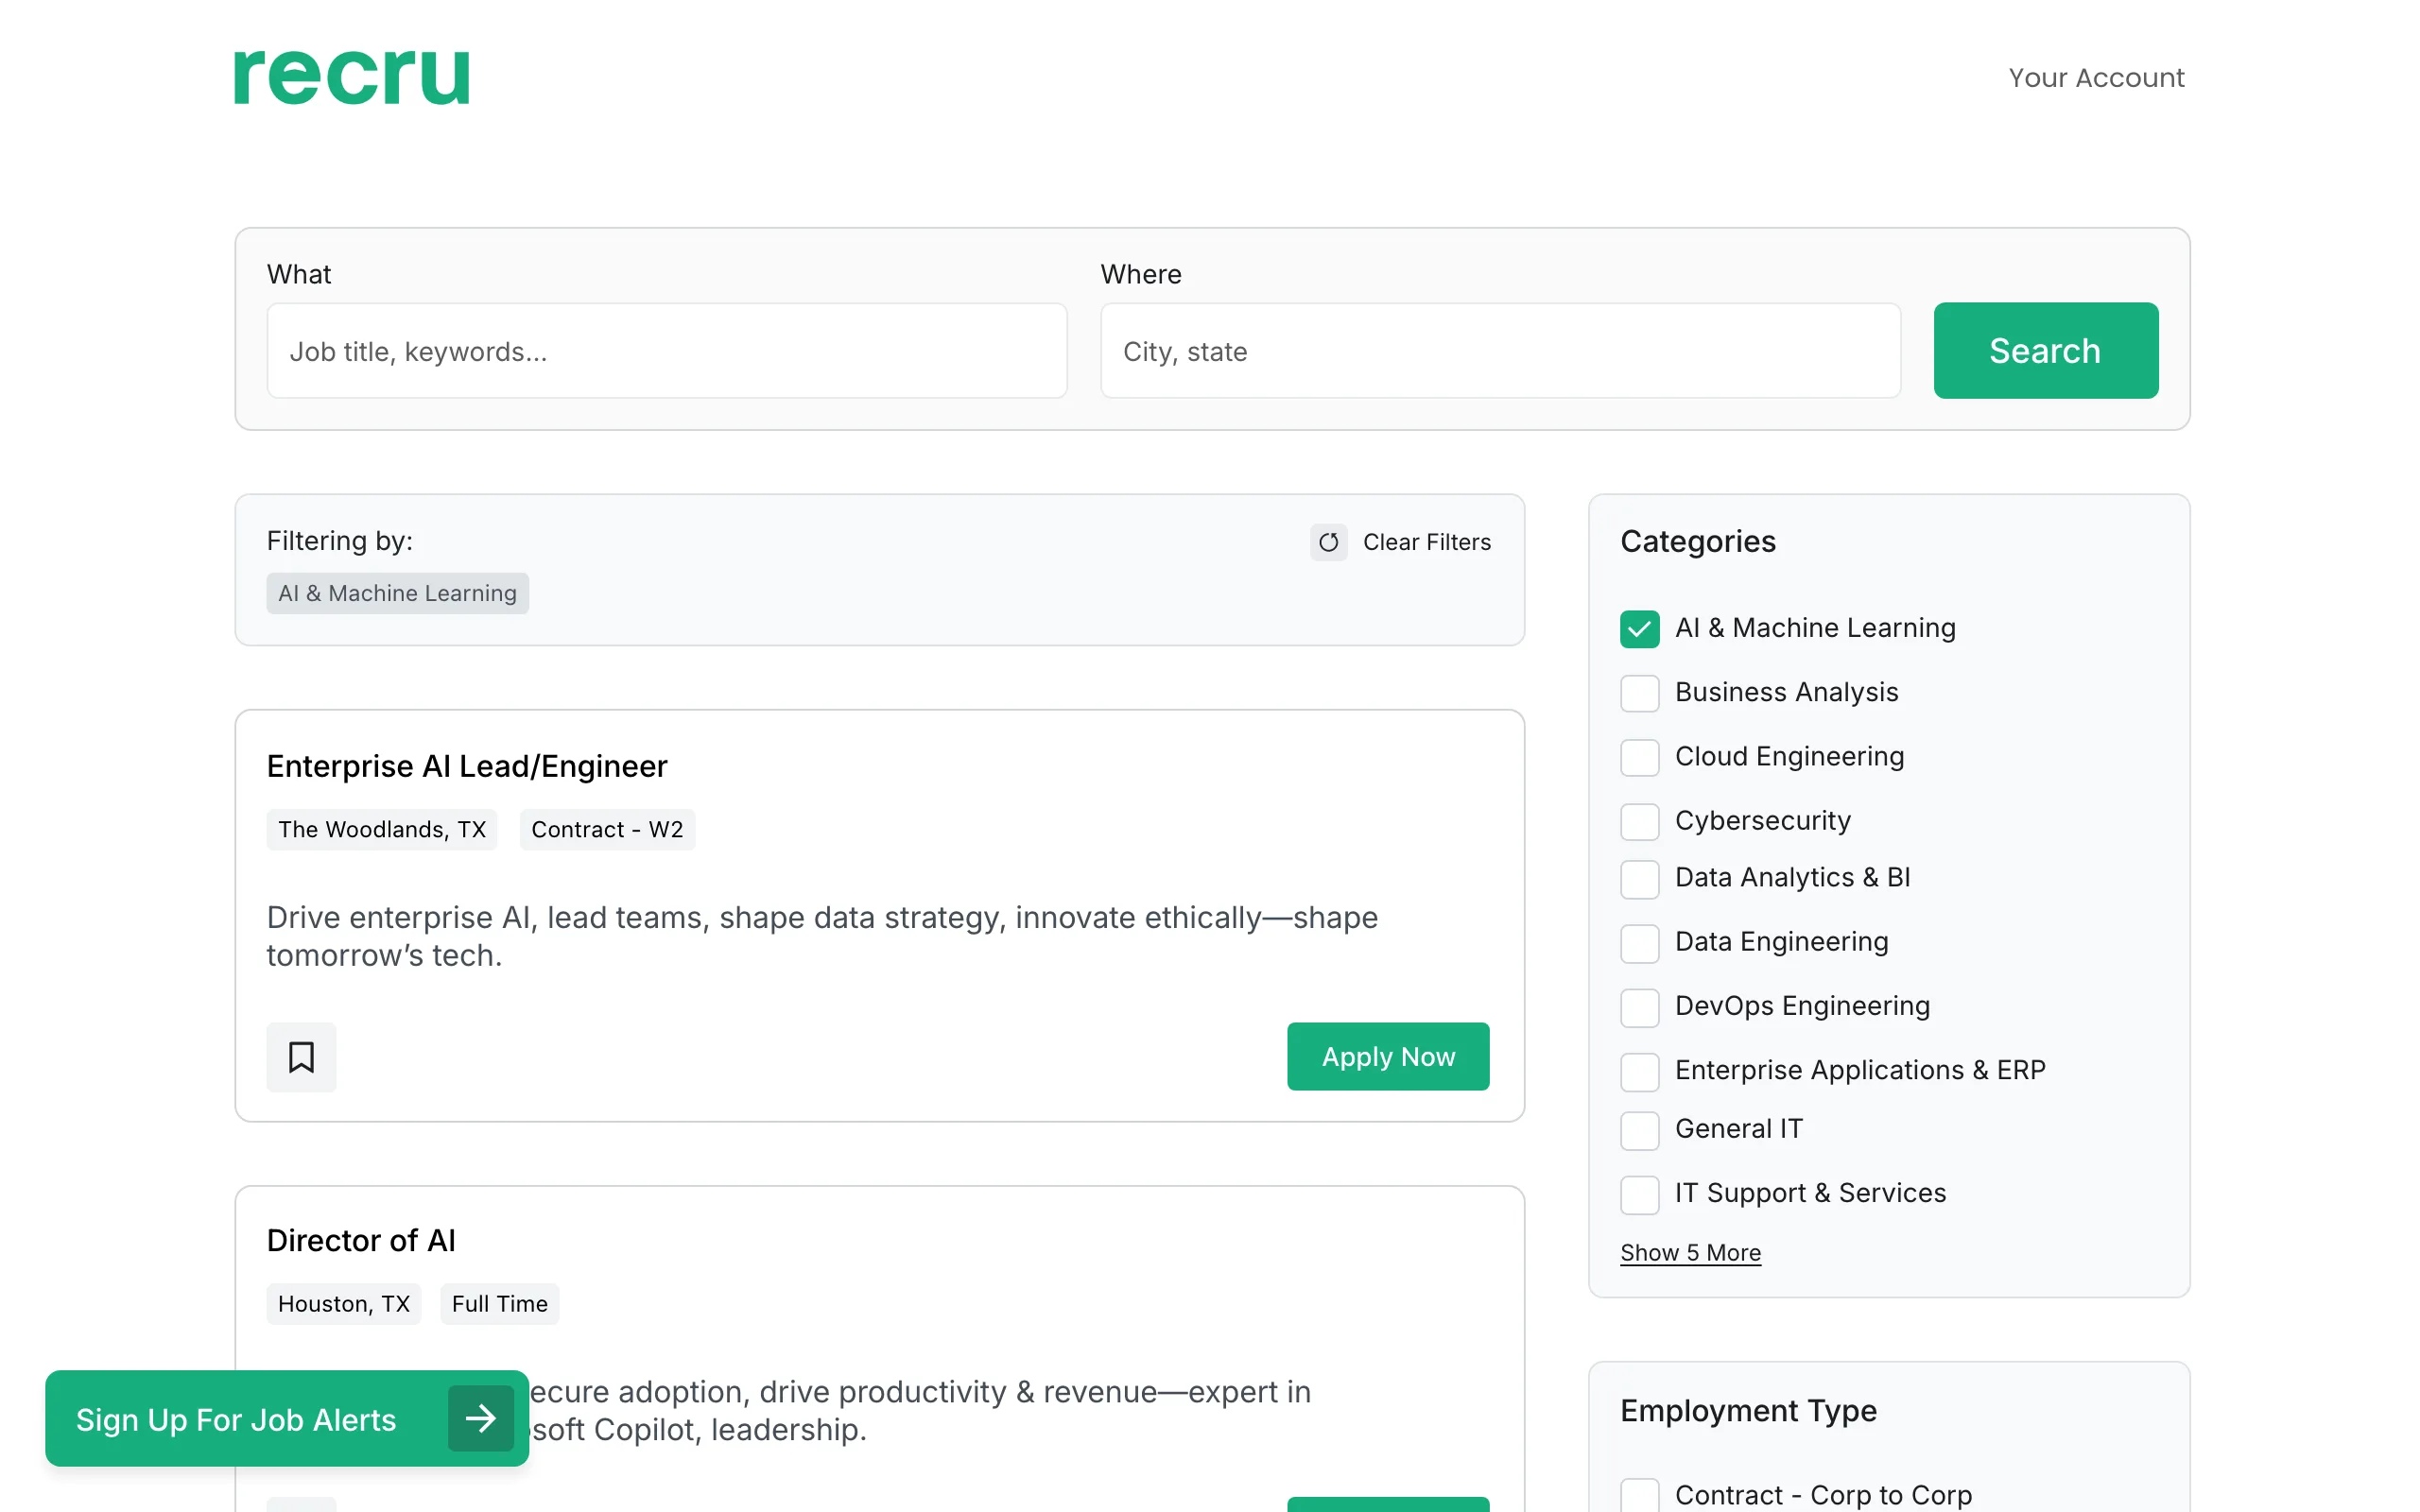Click the arrow on Sign Up For Job Alerts

point(481,1418)
